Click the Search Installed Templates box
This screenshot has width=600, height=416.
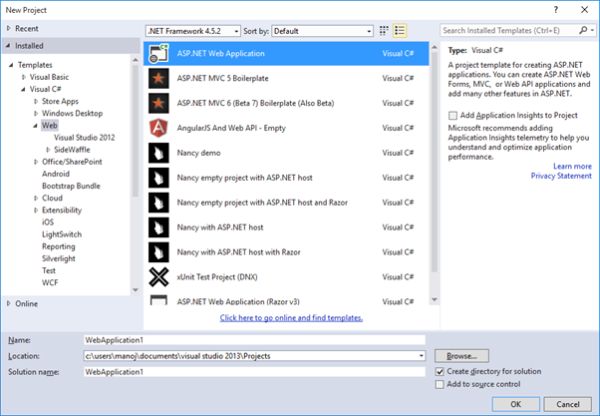(x=509, y=31)
